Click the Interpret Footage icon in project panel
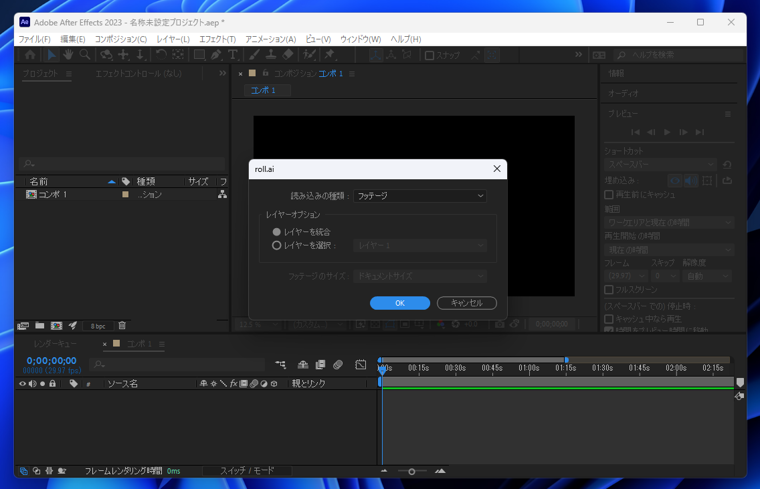 pos(23,326)
